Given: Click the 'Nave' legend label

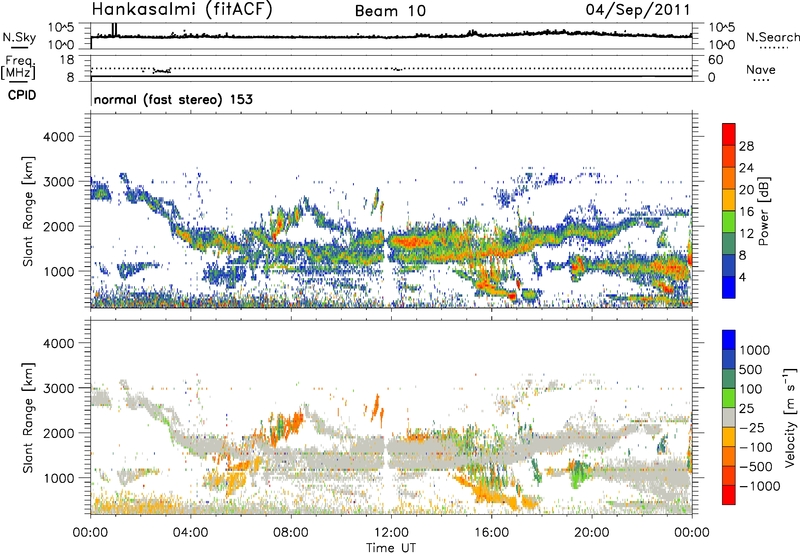Looking at the screenshot, I should (761, 69).
